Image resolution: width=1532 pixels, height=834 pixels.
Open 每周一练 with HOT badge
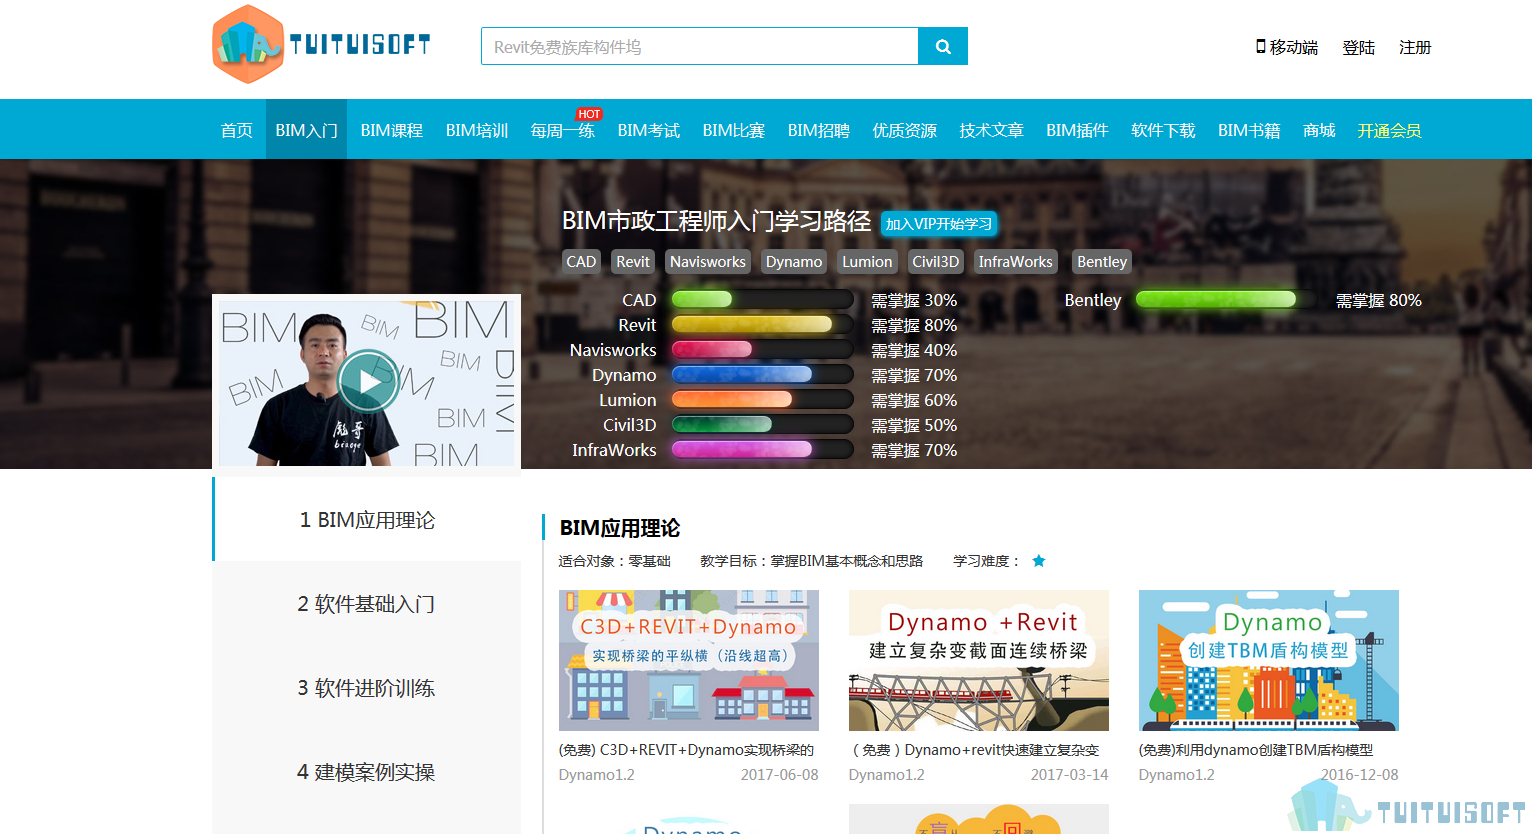coord(563,130)
